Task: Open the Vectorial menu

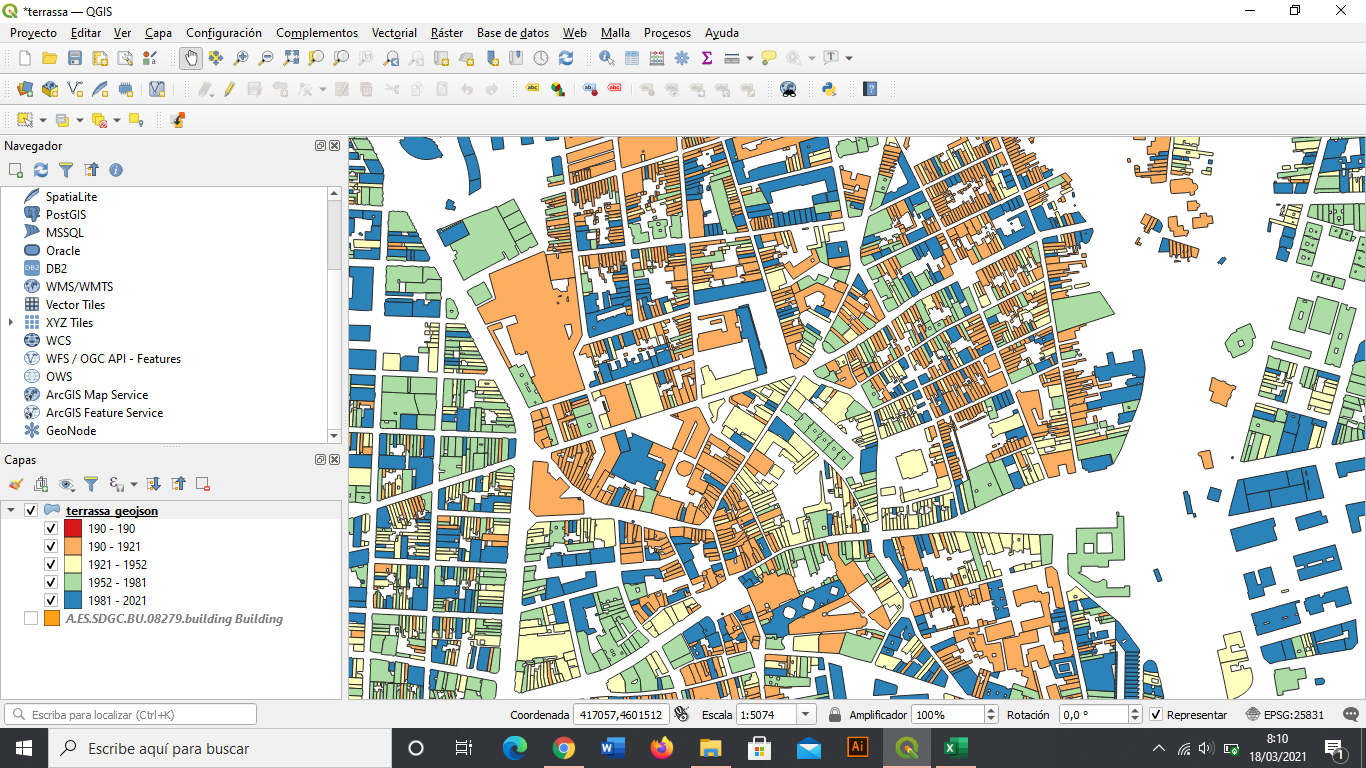Action: pos(393,33)
